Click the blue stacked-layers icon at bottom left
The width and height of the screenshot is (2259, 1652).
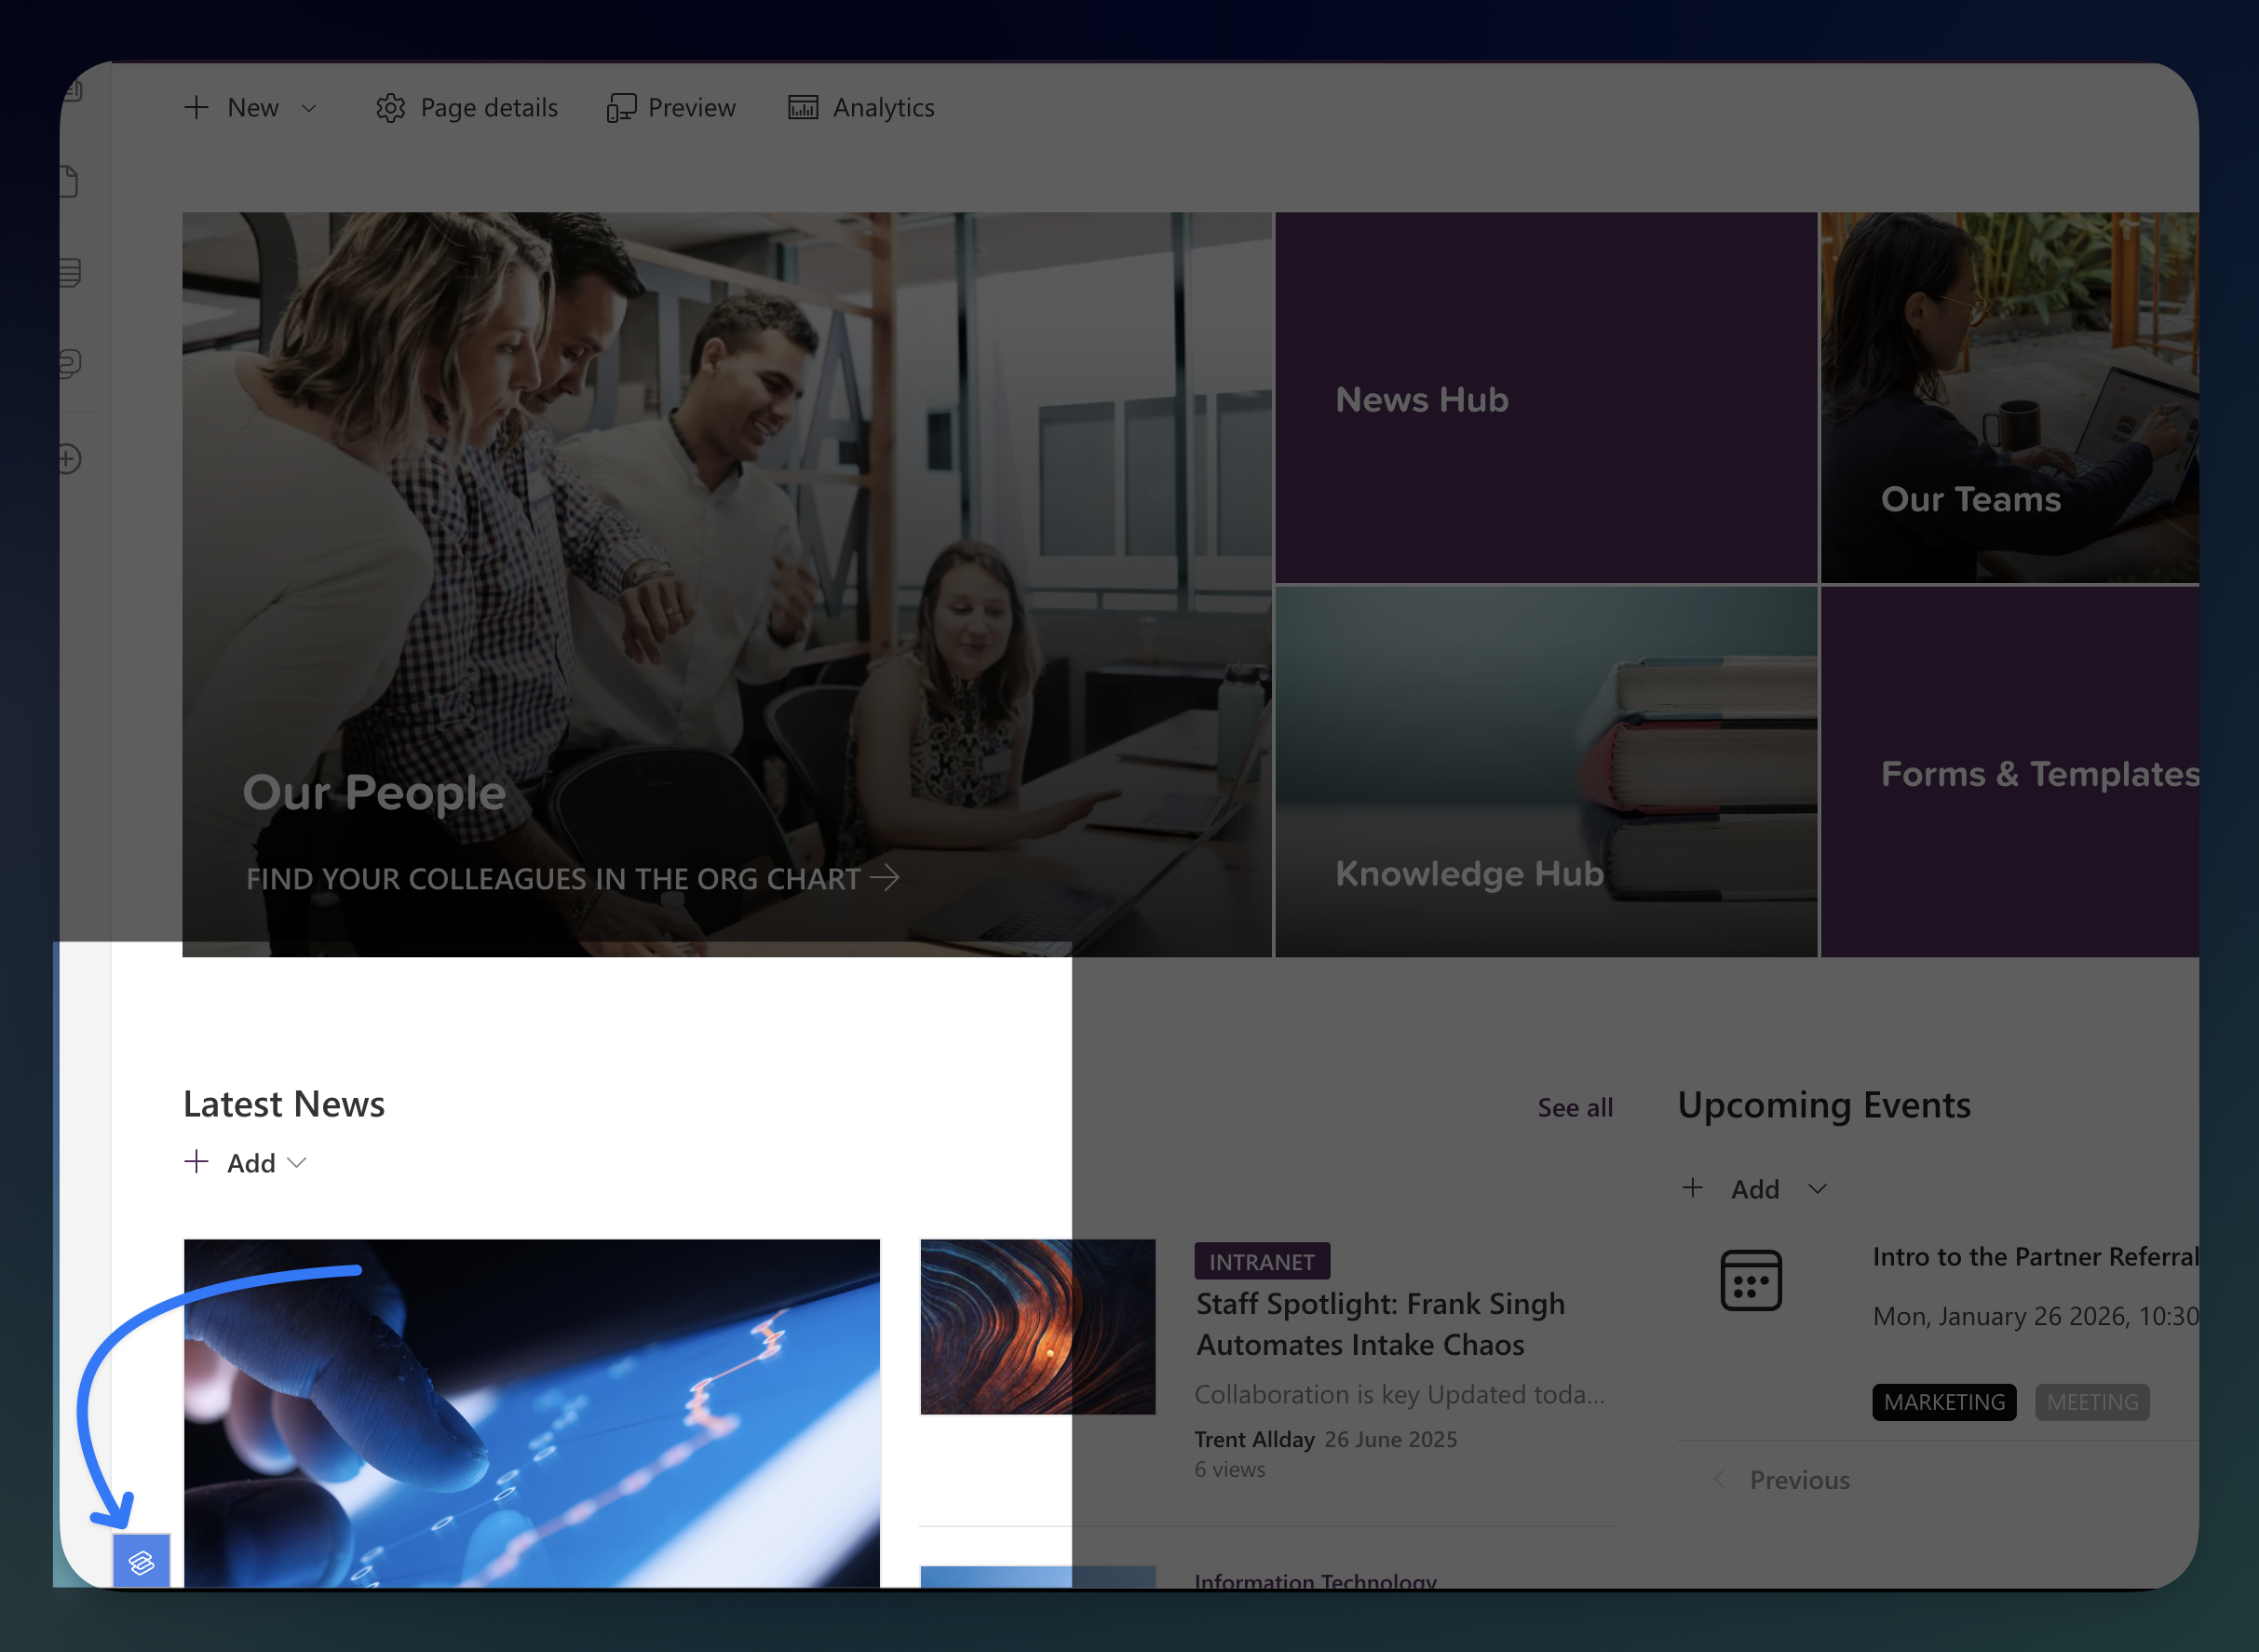(x=143, y=1561)
